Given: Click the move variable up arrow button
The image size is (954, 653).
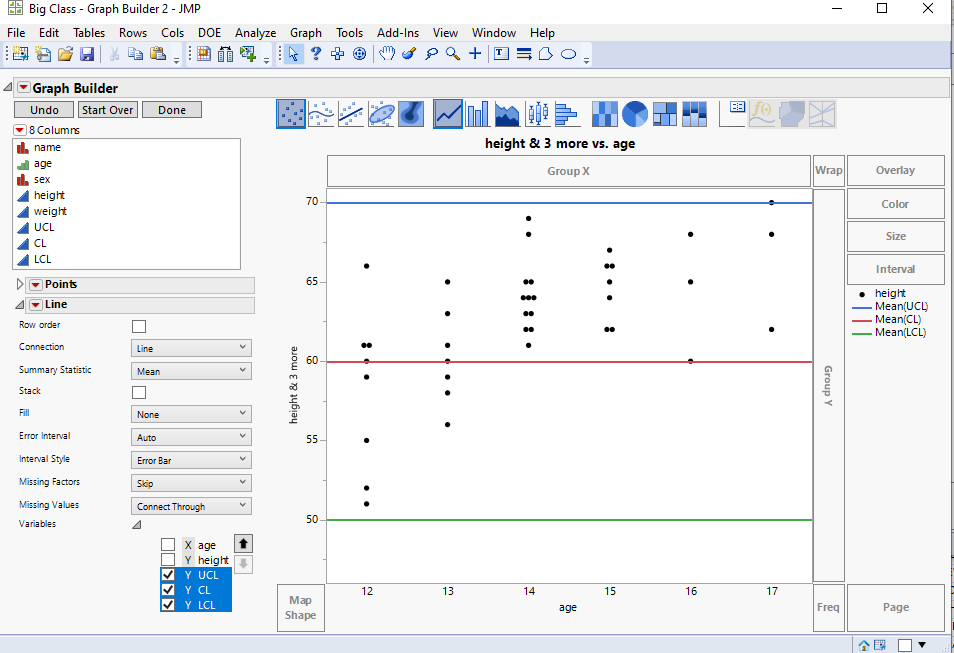Looking at the screenshot, I should [x=243, y=543].
